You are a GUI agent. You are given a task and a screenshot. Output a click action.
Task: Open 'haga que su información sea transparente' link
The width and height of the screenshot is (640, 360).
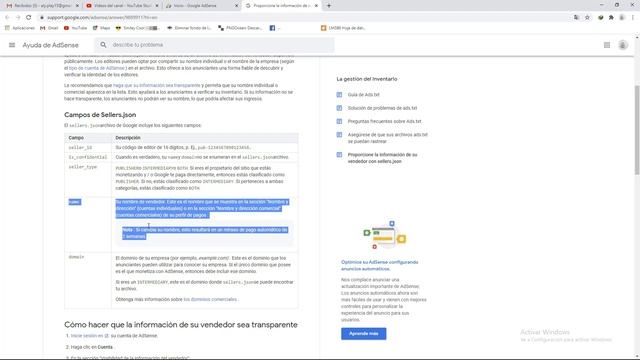[x=156, y=85]
